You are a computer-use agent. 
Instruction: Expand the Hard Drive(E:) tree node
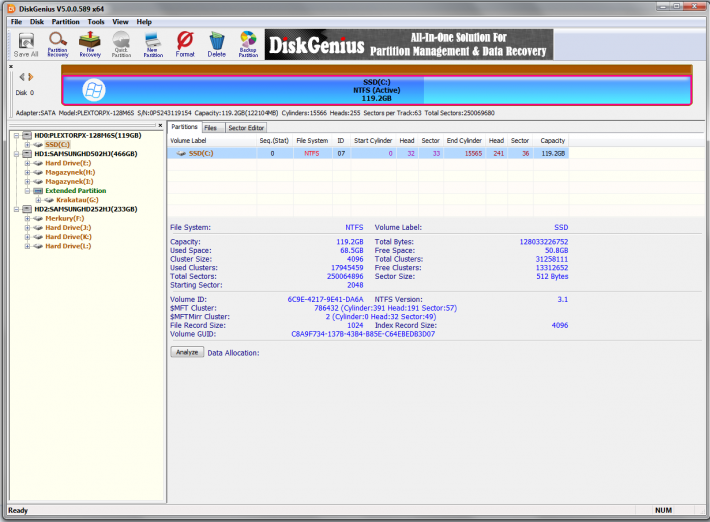pyautogui.click(x=27, y=163)
